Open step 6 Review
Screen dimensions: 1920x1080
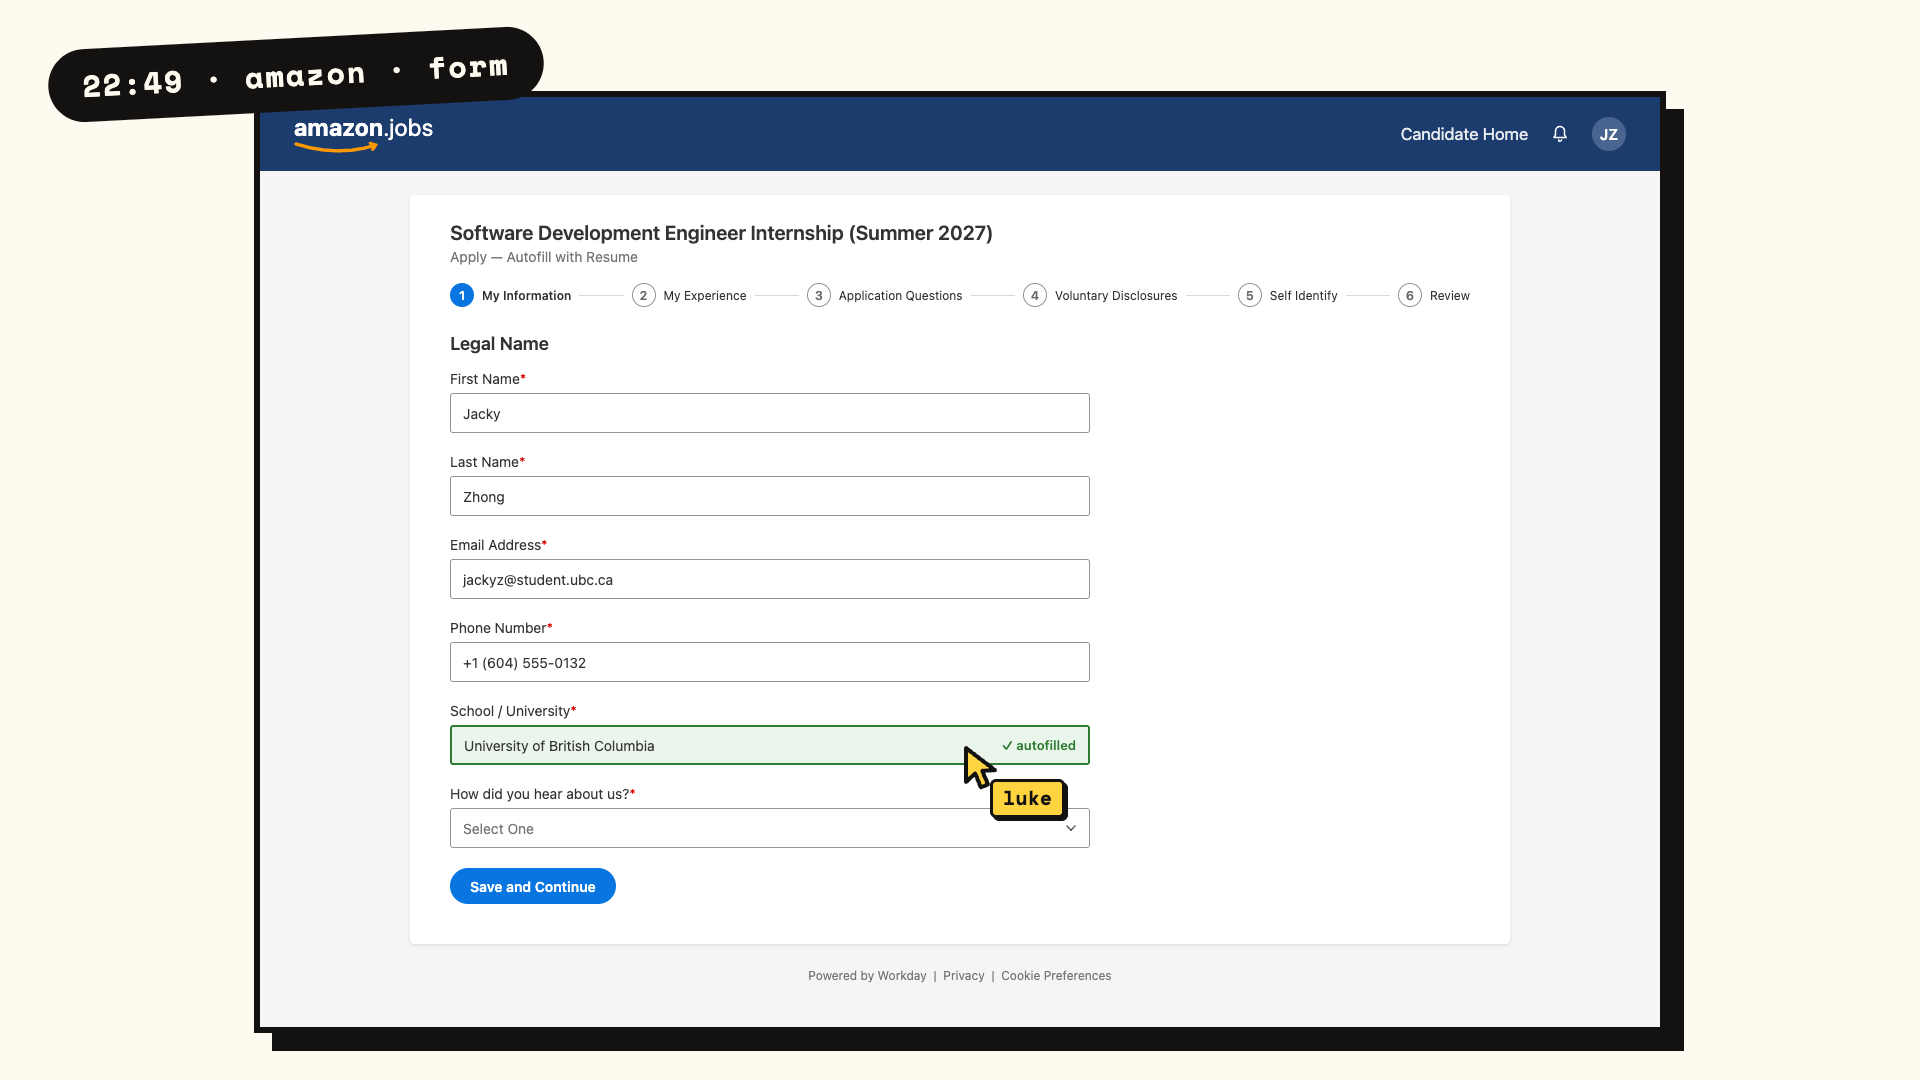[1434, 295]
